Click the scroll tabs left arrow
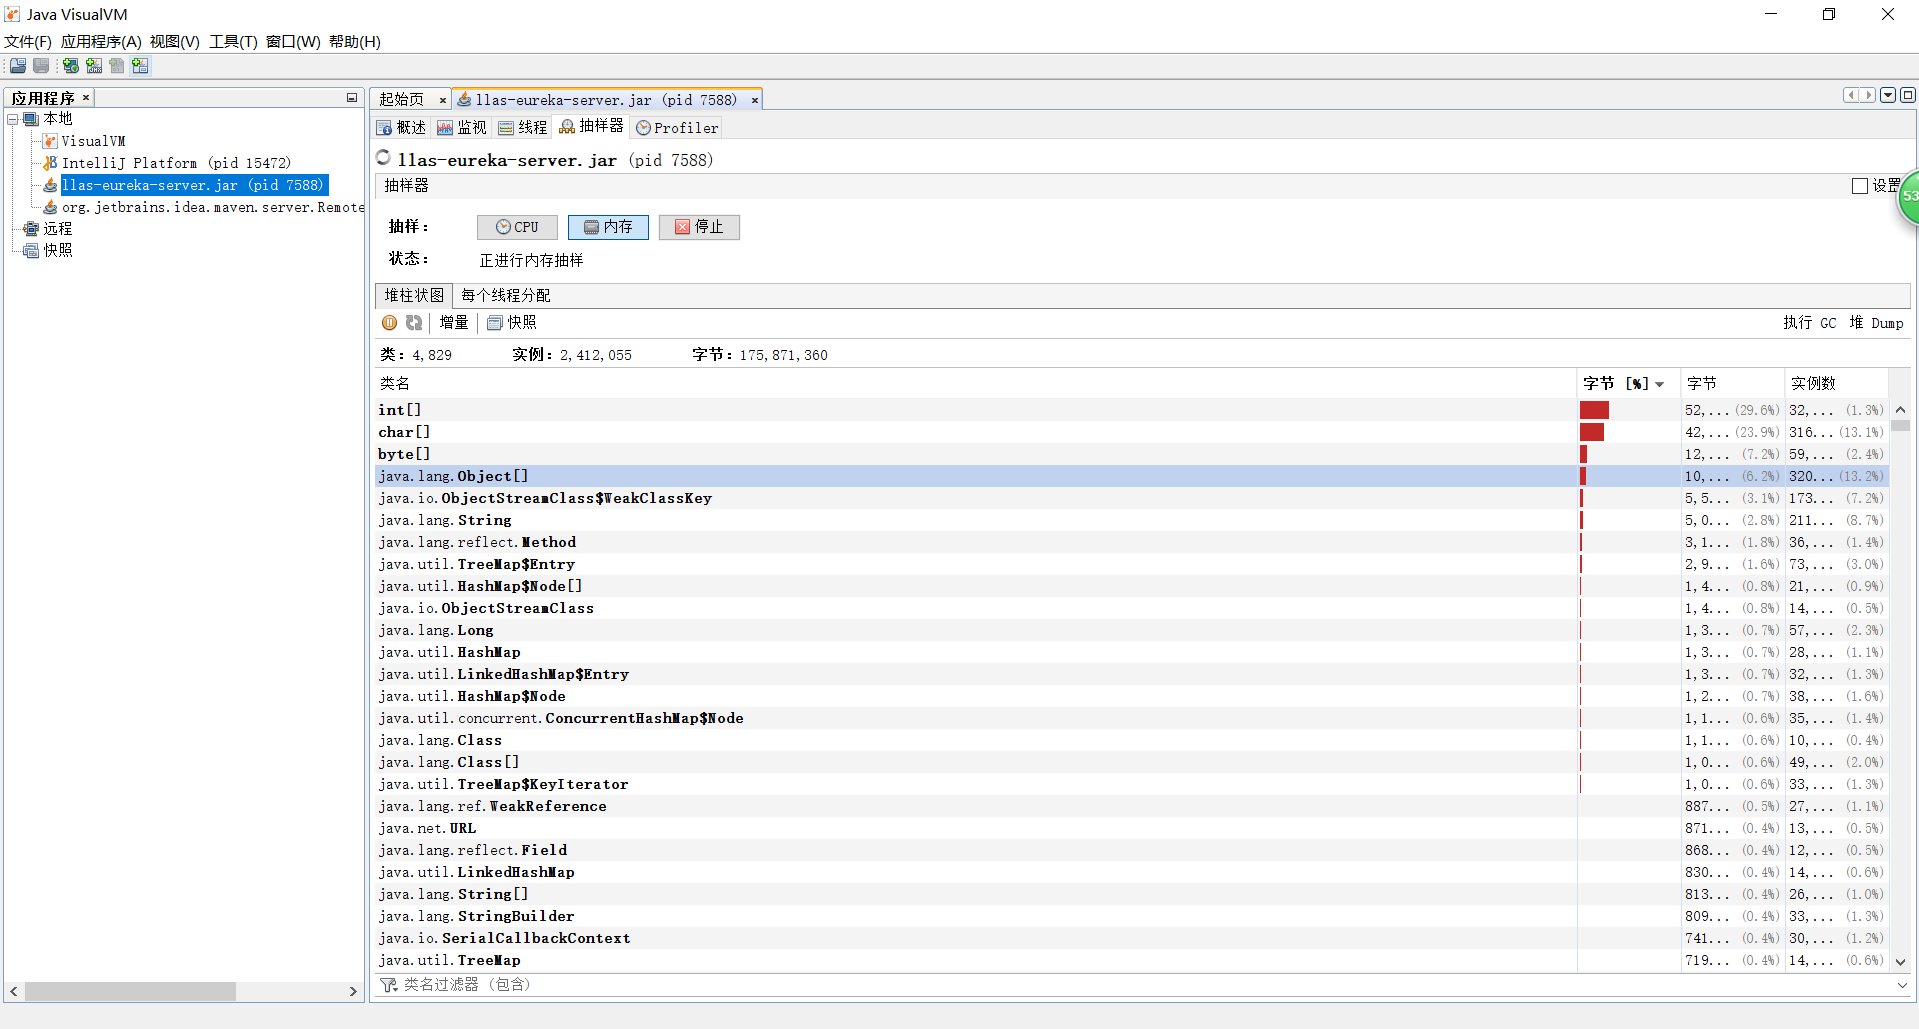 [x=1852, y=96]
